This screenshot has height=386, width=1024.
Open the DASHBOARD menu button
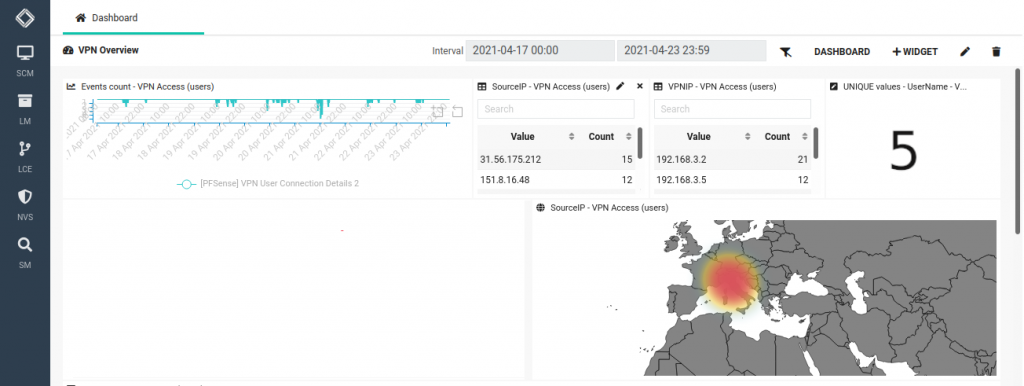click(x=842, y=52)
